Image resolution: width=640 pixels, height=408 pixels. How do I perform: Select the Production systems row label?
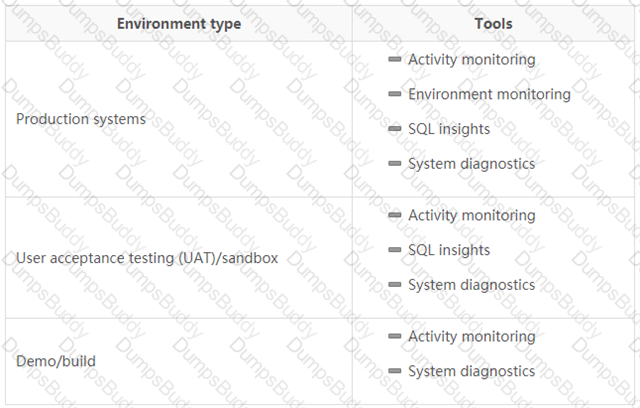[x=81, y=119]
